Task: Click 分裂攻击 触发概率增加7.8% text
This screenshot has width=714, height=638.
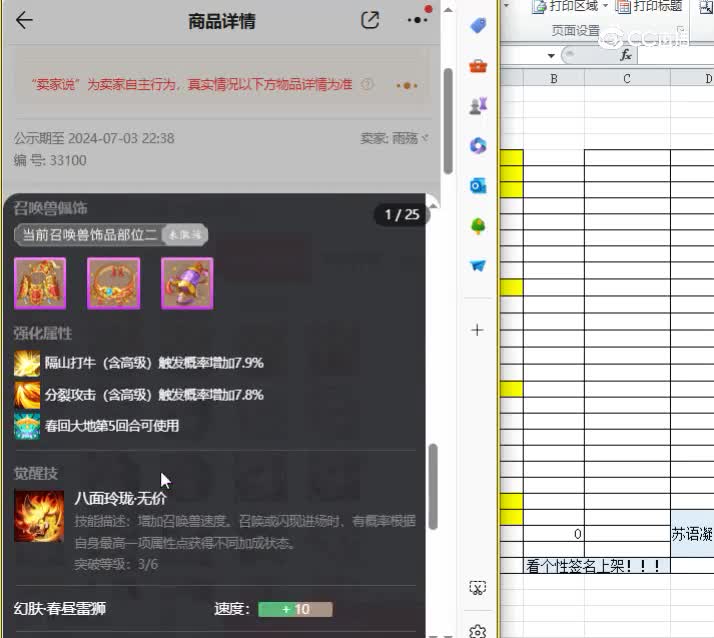Action: tap(154, 395)
